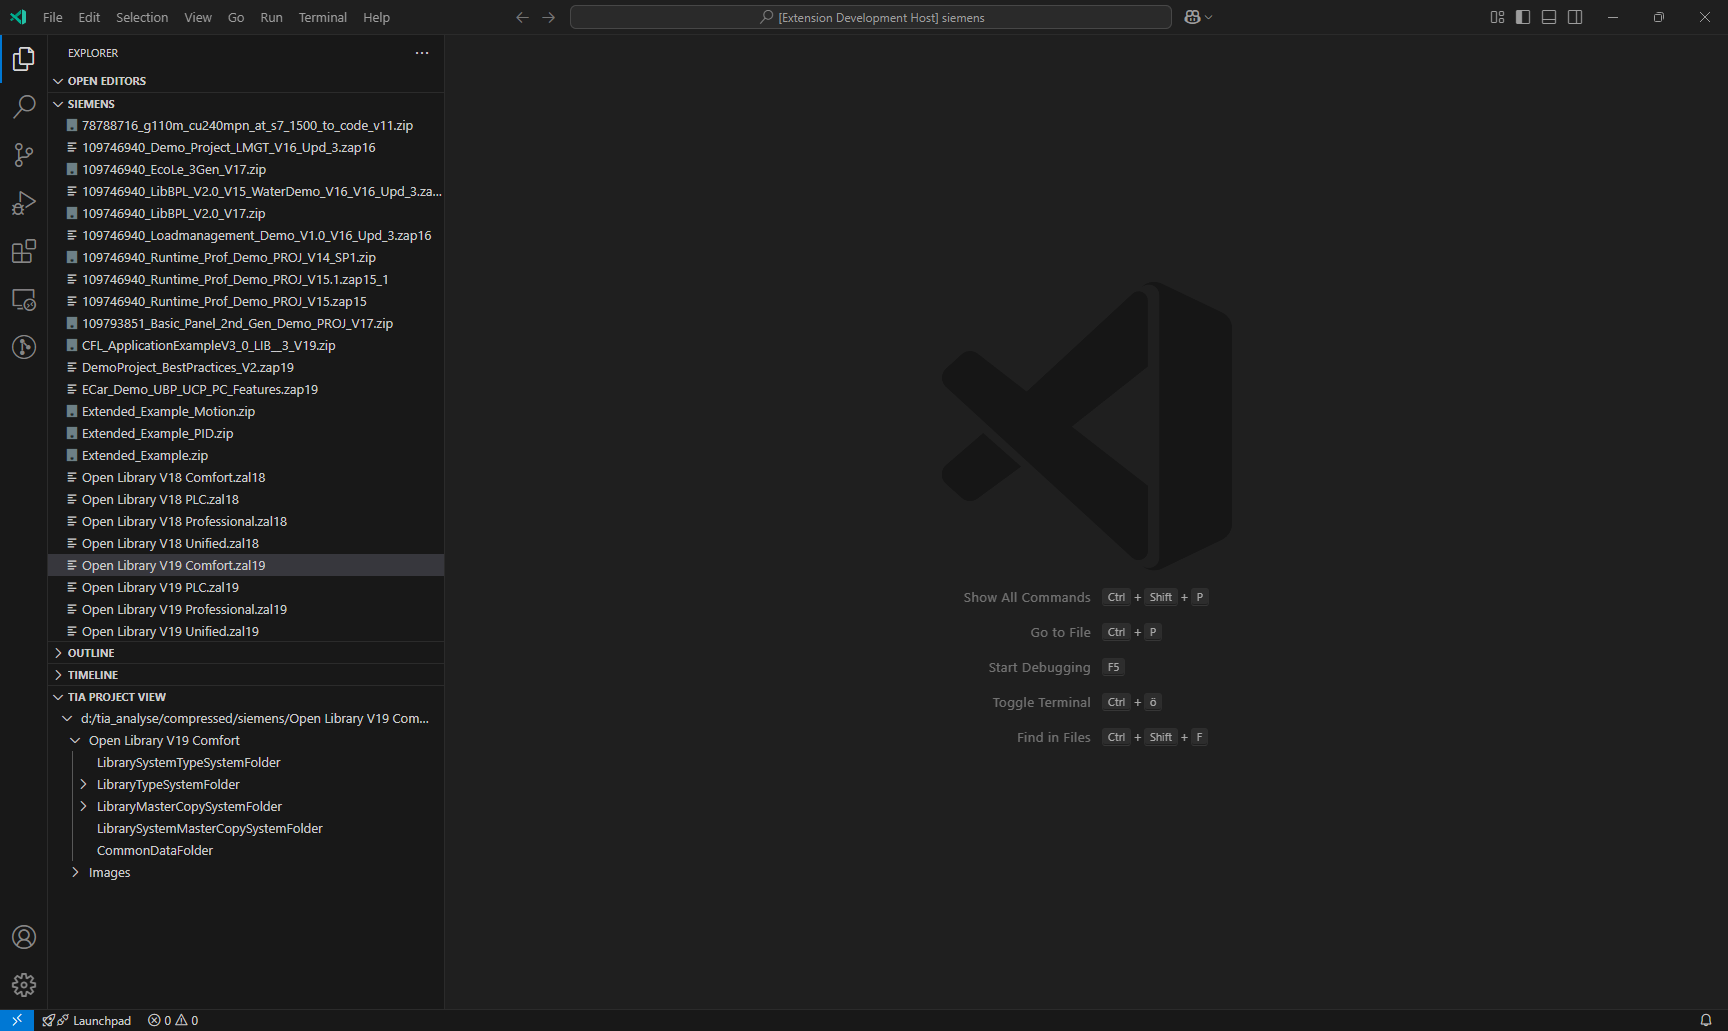Select DemoProject_BestPractices_V2.zap19 file
Screen dimensions: 1728x1031
(246, 367)
